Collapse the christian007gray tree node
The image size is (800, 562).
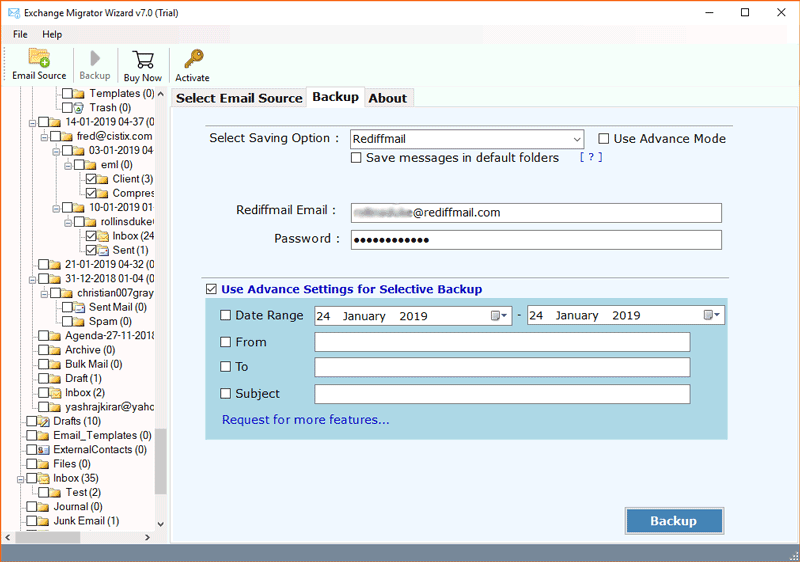(44, 293)
